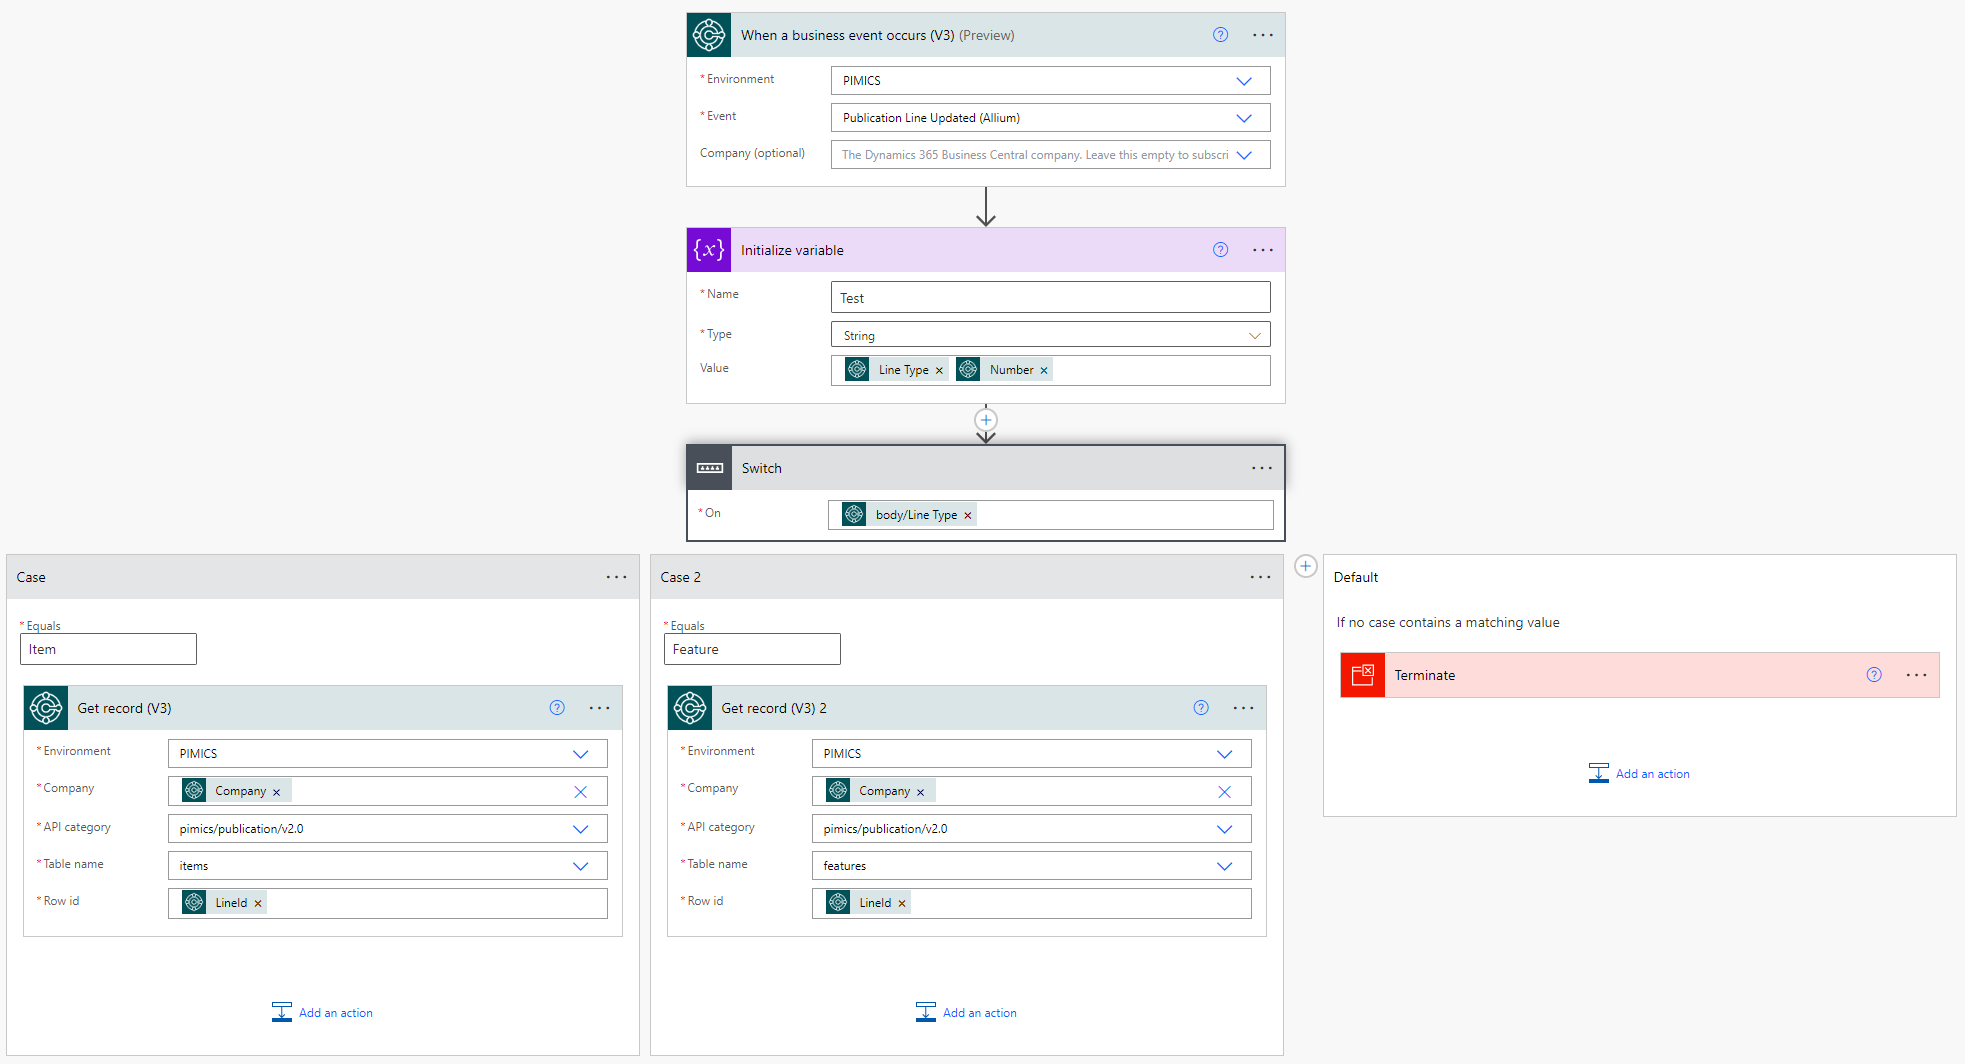The image size is (1965, 1064).
Task: Open the Type dropdown showing String
Action: pos(1254,334)
